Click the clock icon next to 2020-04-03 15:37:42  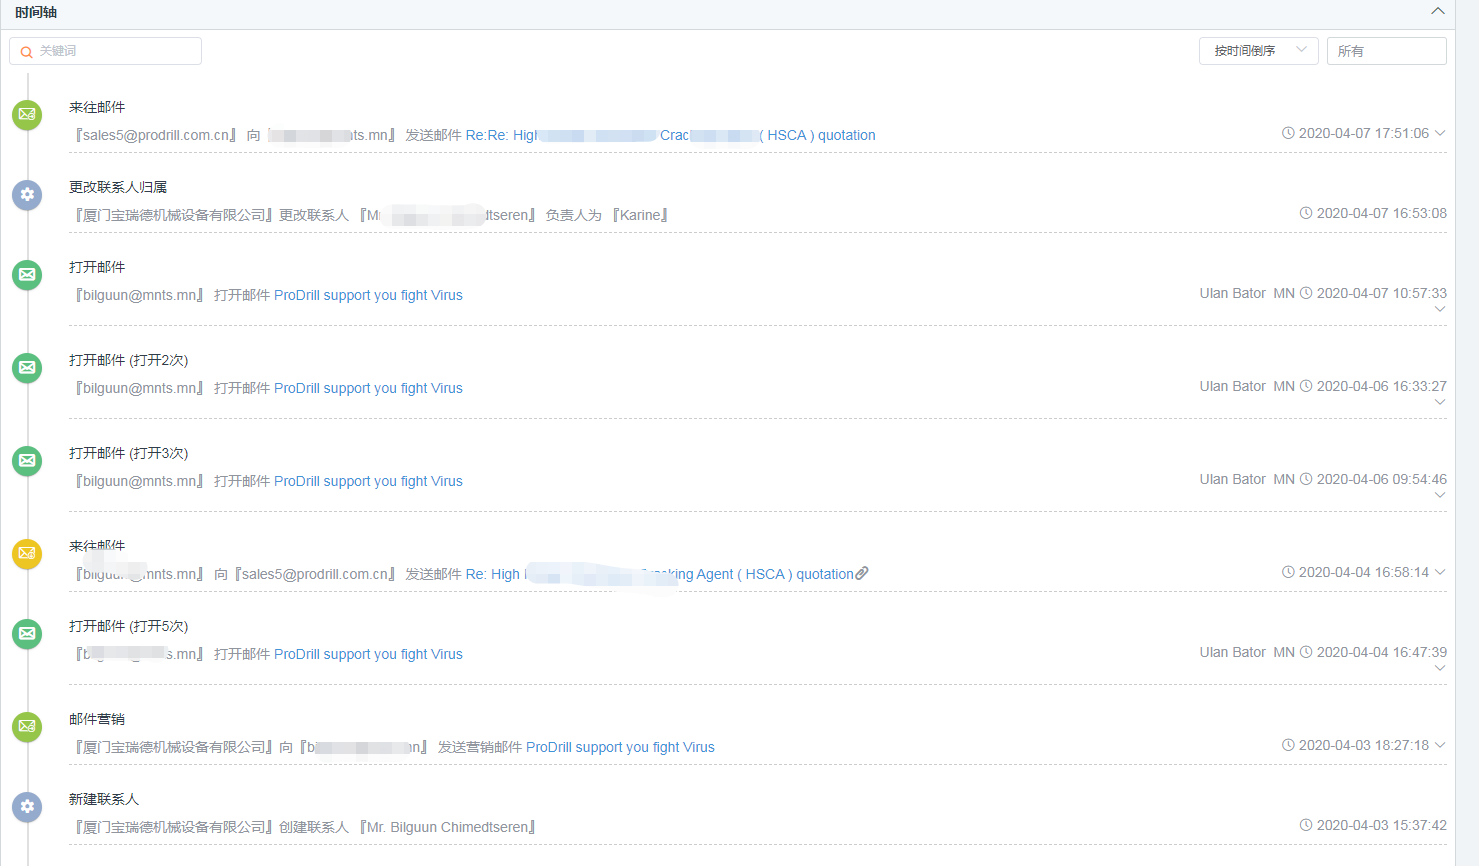[1306, 825]
